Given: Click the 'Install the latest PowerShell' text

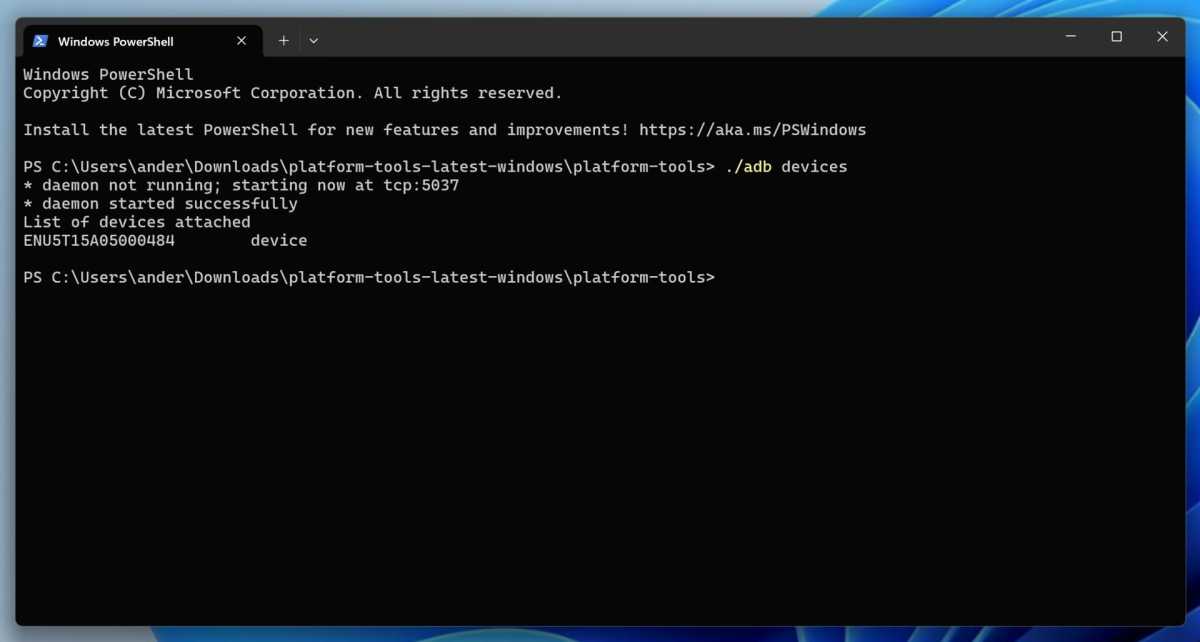Looking at the screenshot, I should click(160, 130).
